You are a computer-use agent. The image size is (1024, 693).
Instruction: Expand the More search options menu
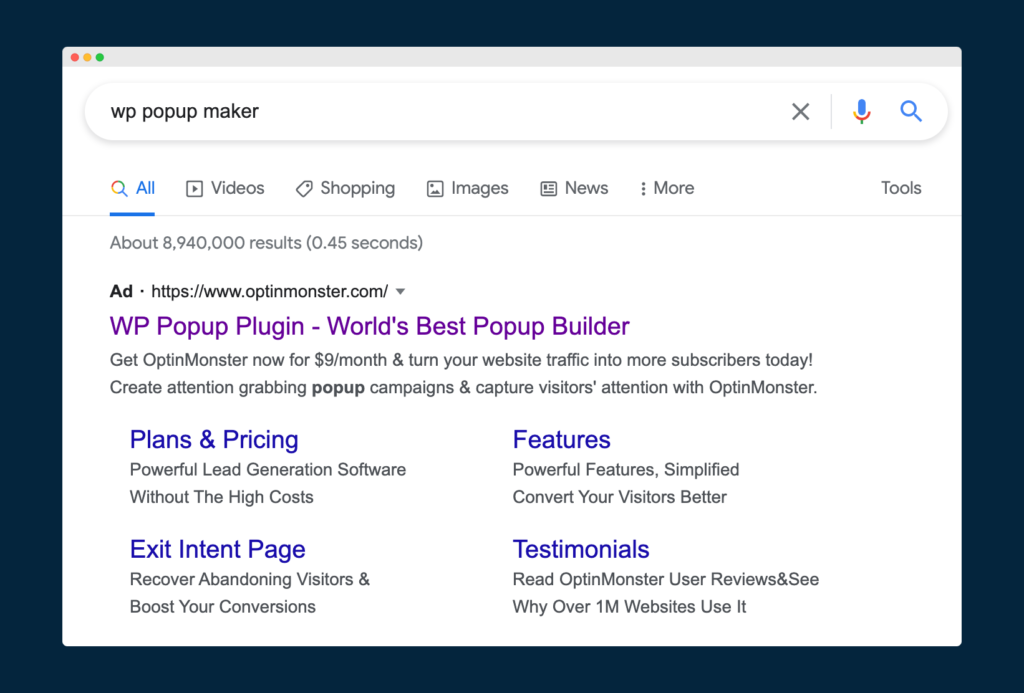click(x=667, y=189)
